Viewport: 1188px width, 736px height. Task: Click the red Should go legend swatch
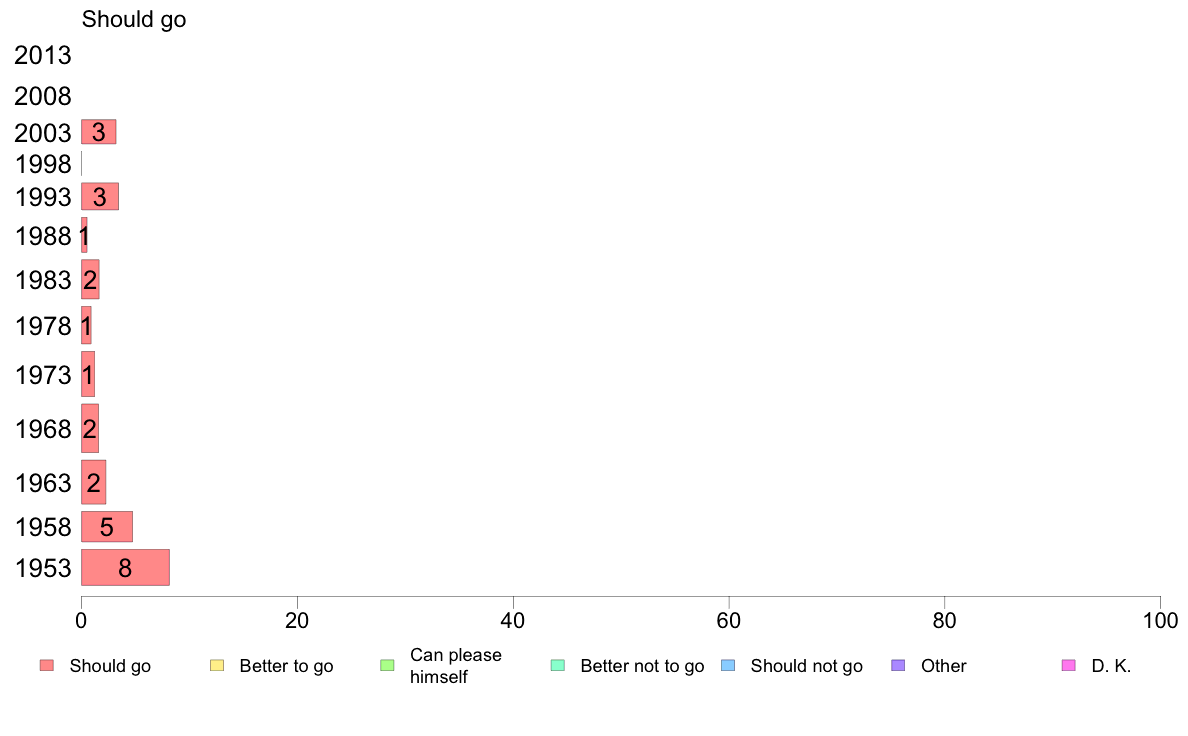click(47, 666)
